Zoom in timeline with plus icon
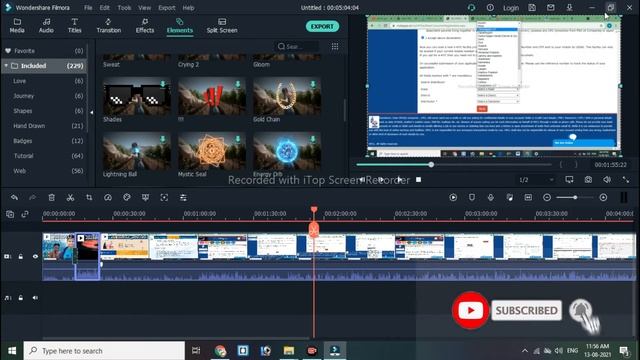 click(x=603, y=198)
